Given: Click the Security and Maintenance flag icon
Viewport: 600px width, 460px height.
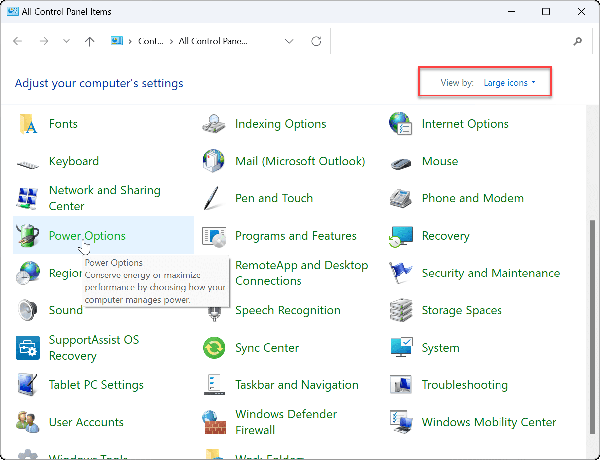Looking at the screenshot, I should (401, 273).
